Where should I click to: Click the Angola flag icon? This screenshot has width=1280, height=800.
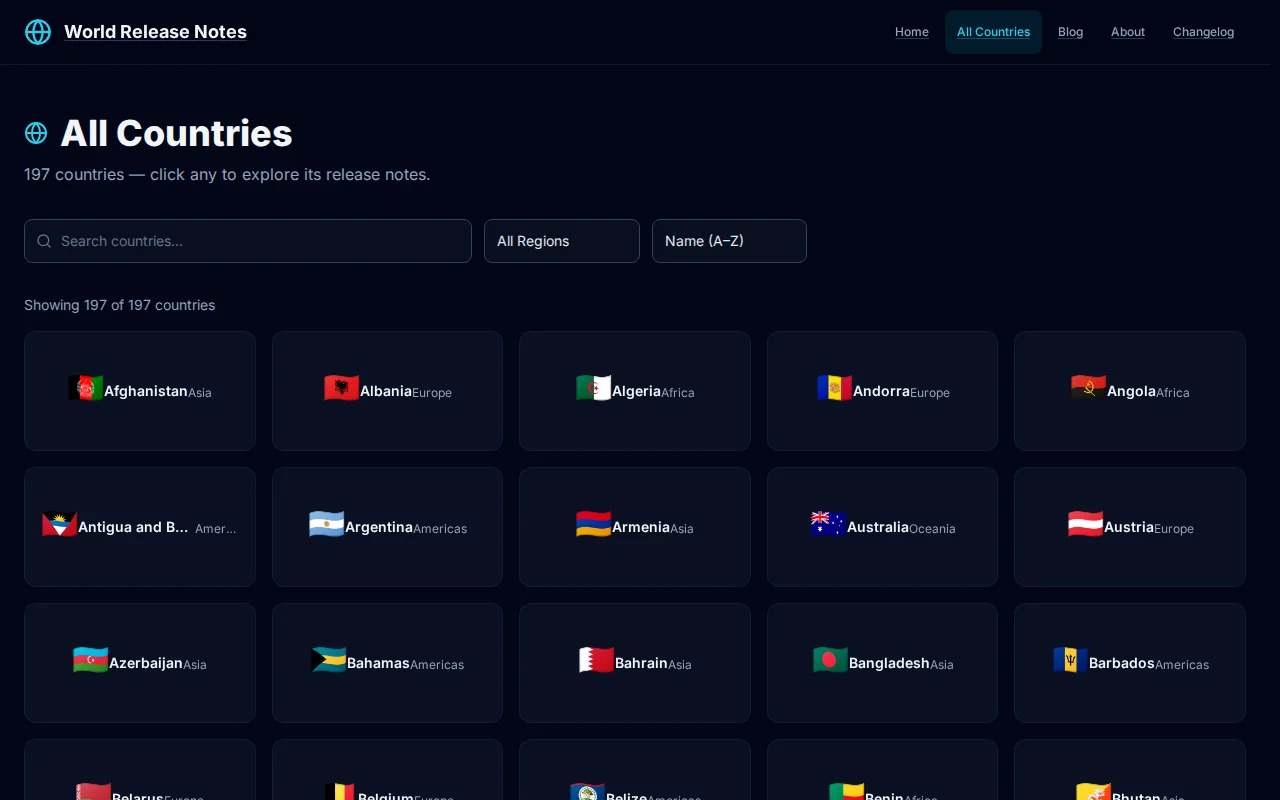coord(1089,388)
